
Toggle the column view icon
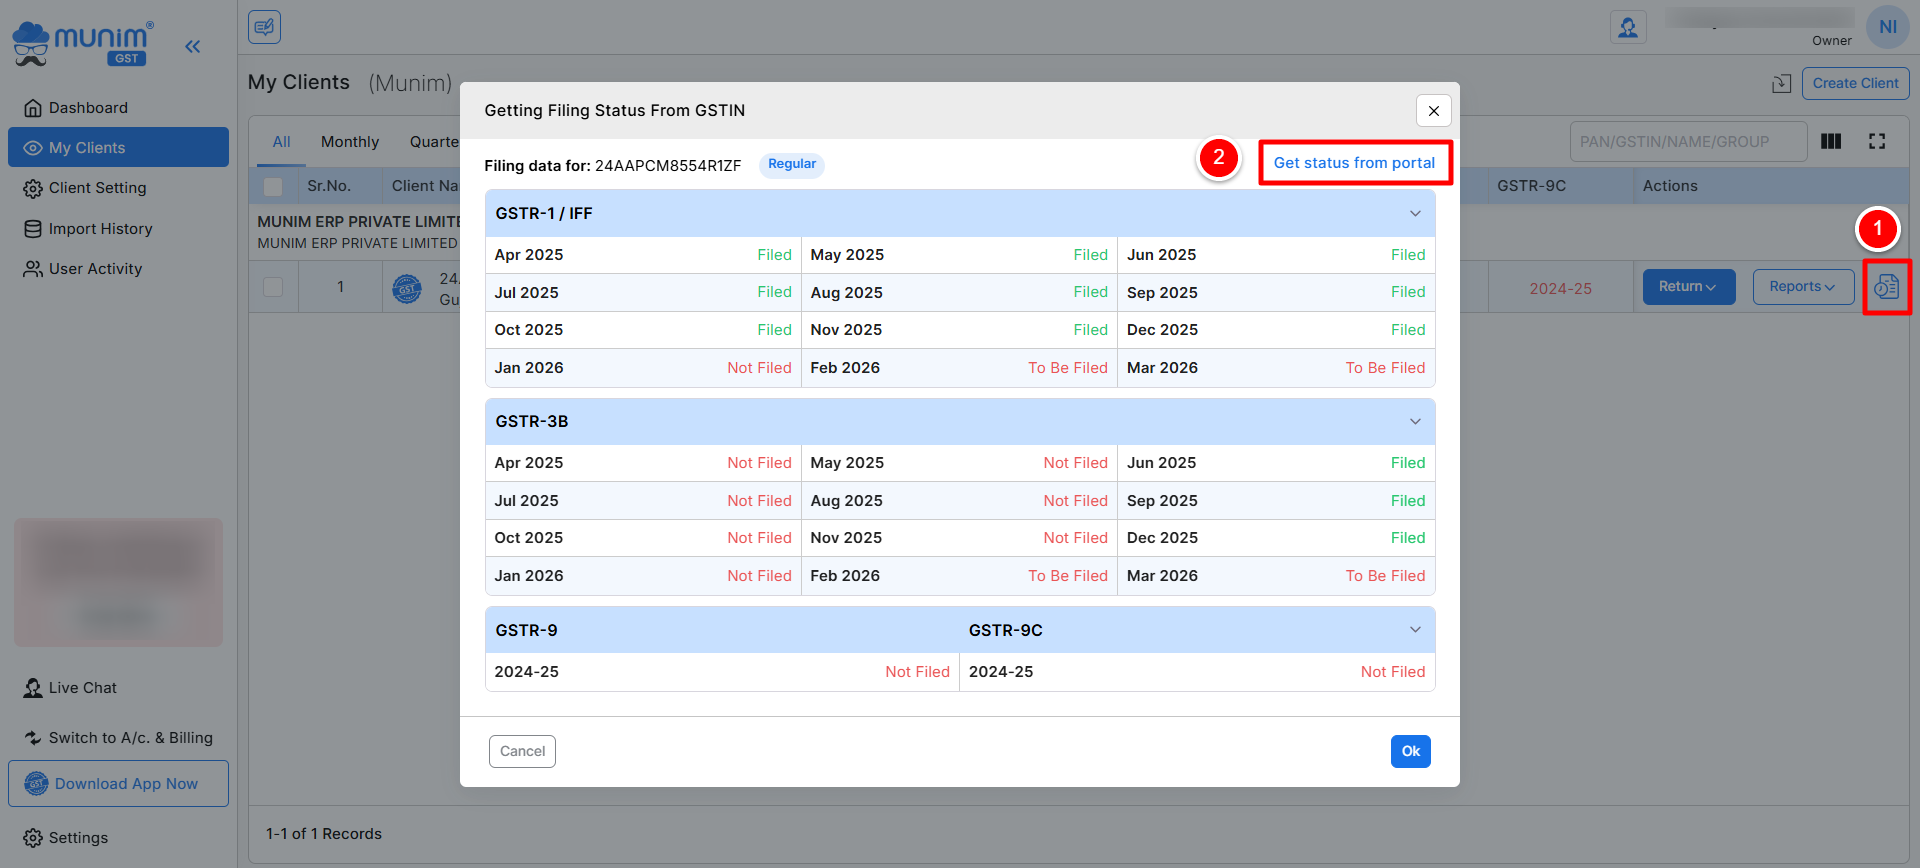coord(1831,142)
